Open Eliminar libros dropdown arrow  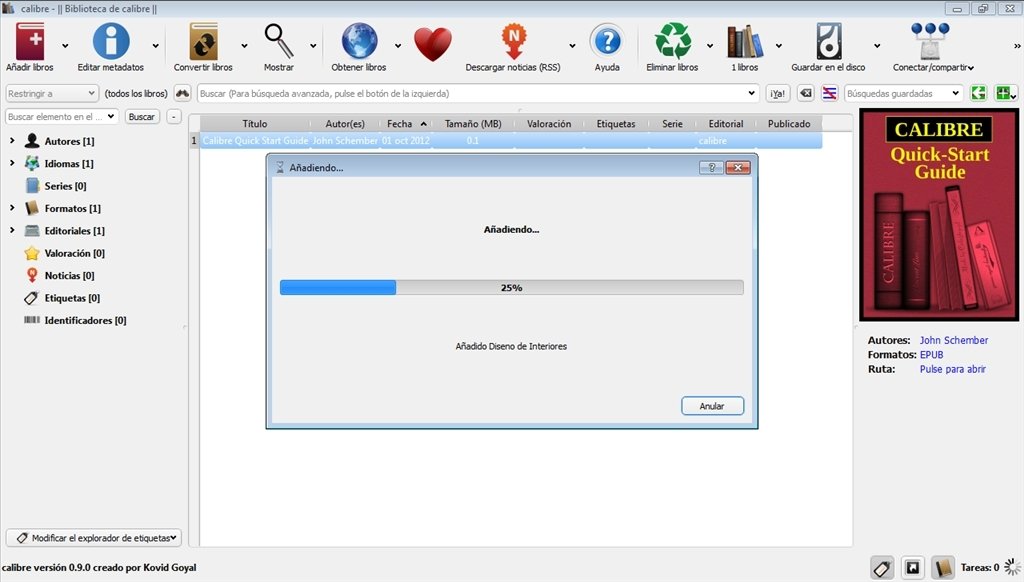[x=710, y=46]
